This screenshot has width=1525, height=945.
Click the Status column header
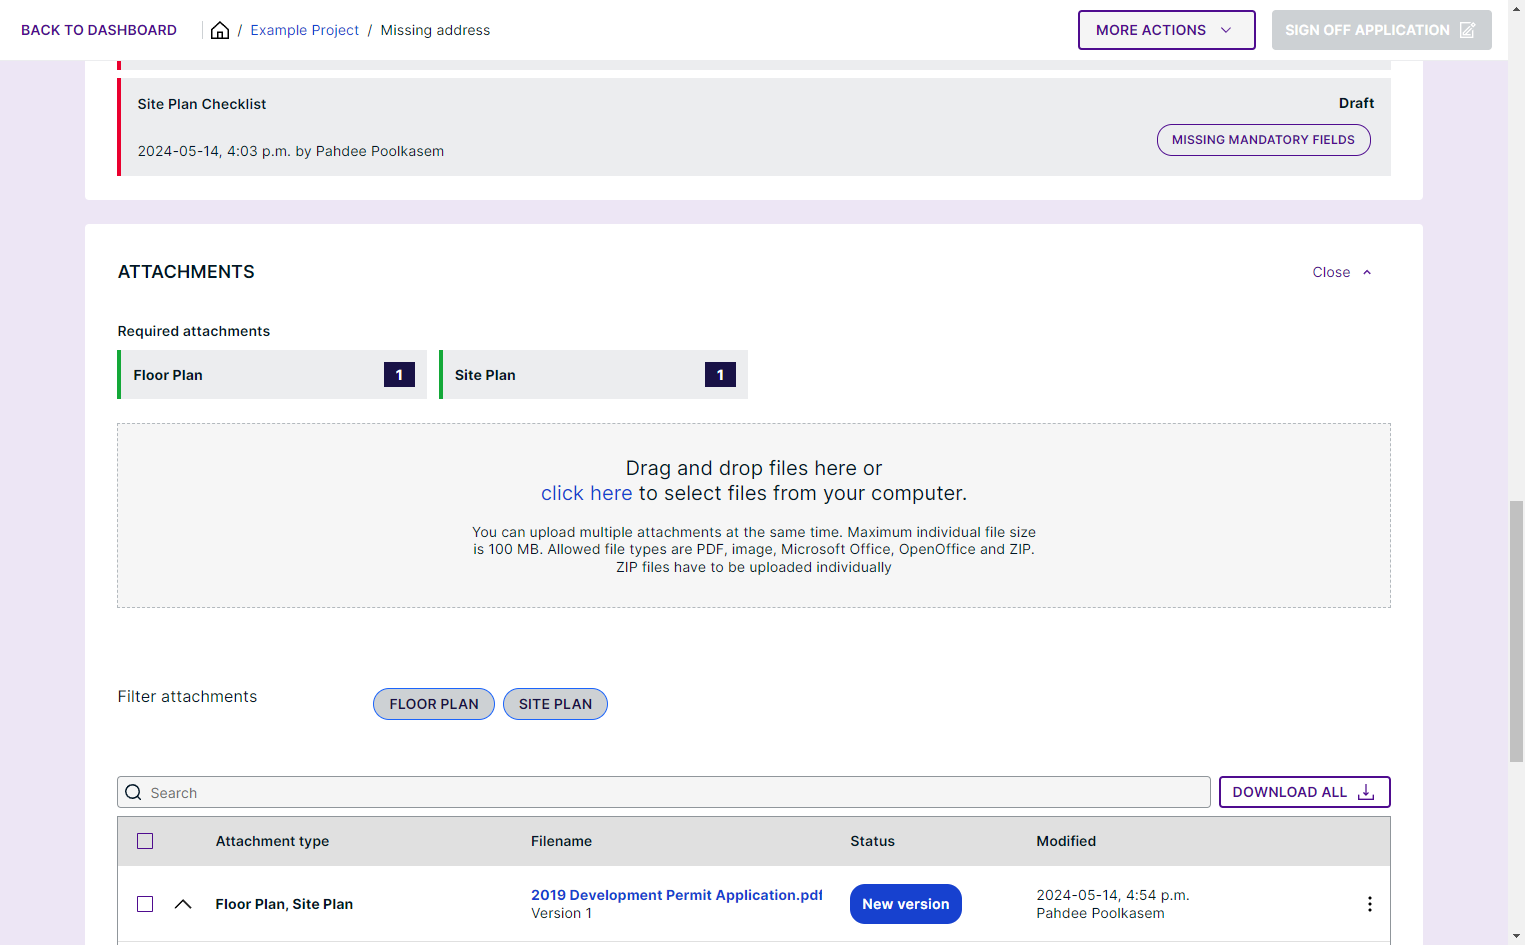pyautogui.click(x=872, y=841)
